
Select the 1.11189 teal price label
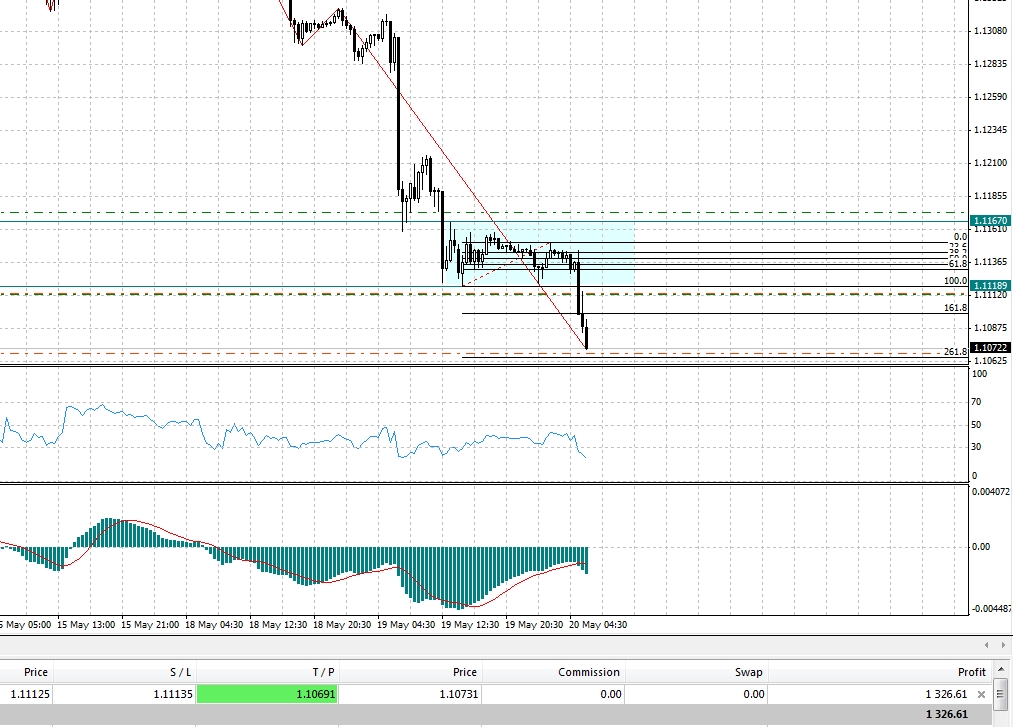990,286
